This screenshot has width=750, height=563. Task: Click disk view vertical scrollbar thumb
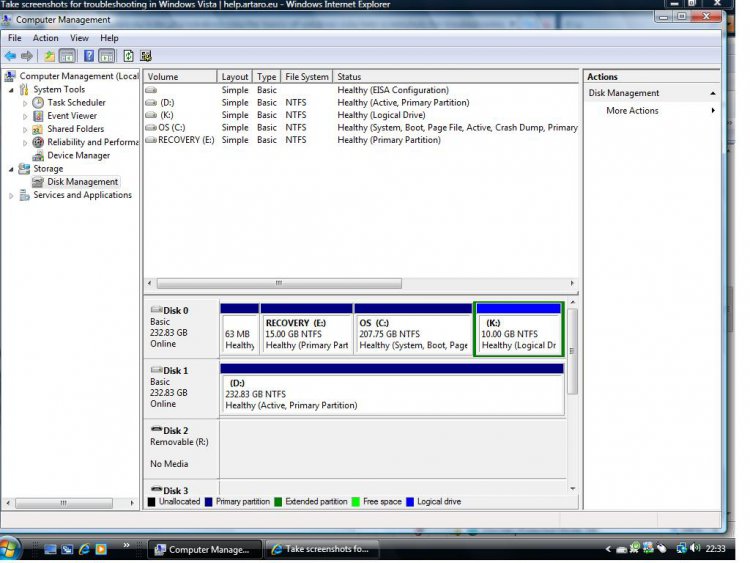[x=572, y=352]
